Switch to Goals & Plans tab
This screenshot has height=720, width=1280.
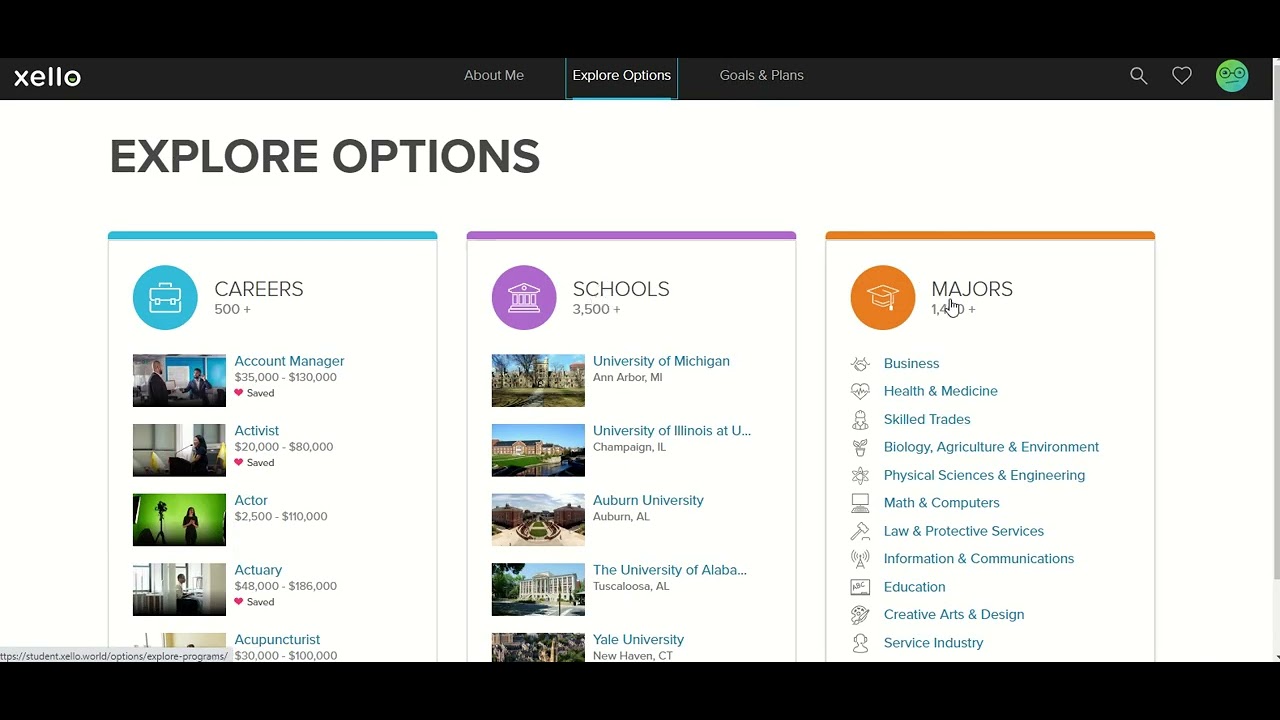(762, 76)
